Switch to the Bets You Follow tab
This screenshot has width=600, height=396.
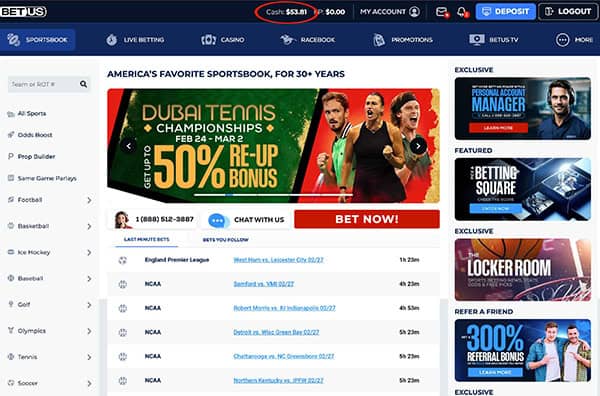coord(225,240)
